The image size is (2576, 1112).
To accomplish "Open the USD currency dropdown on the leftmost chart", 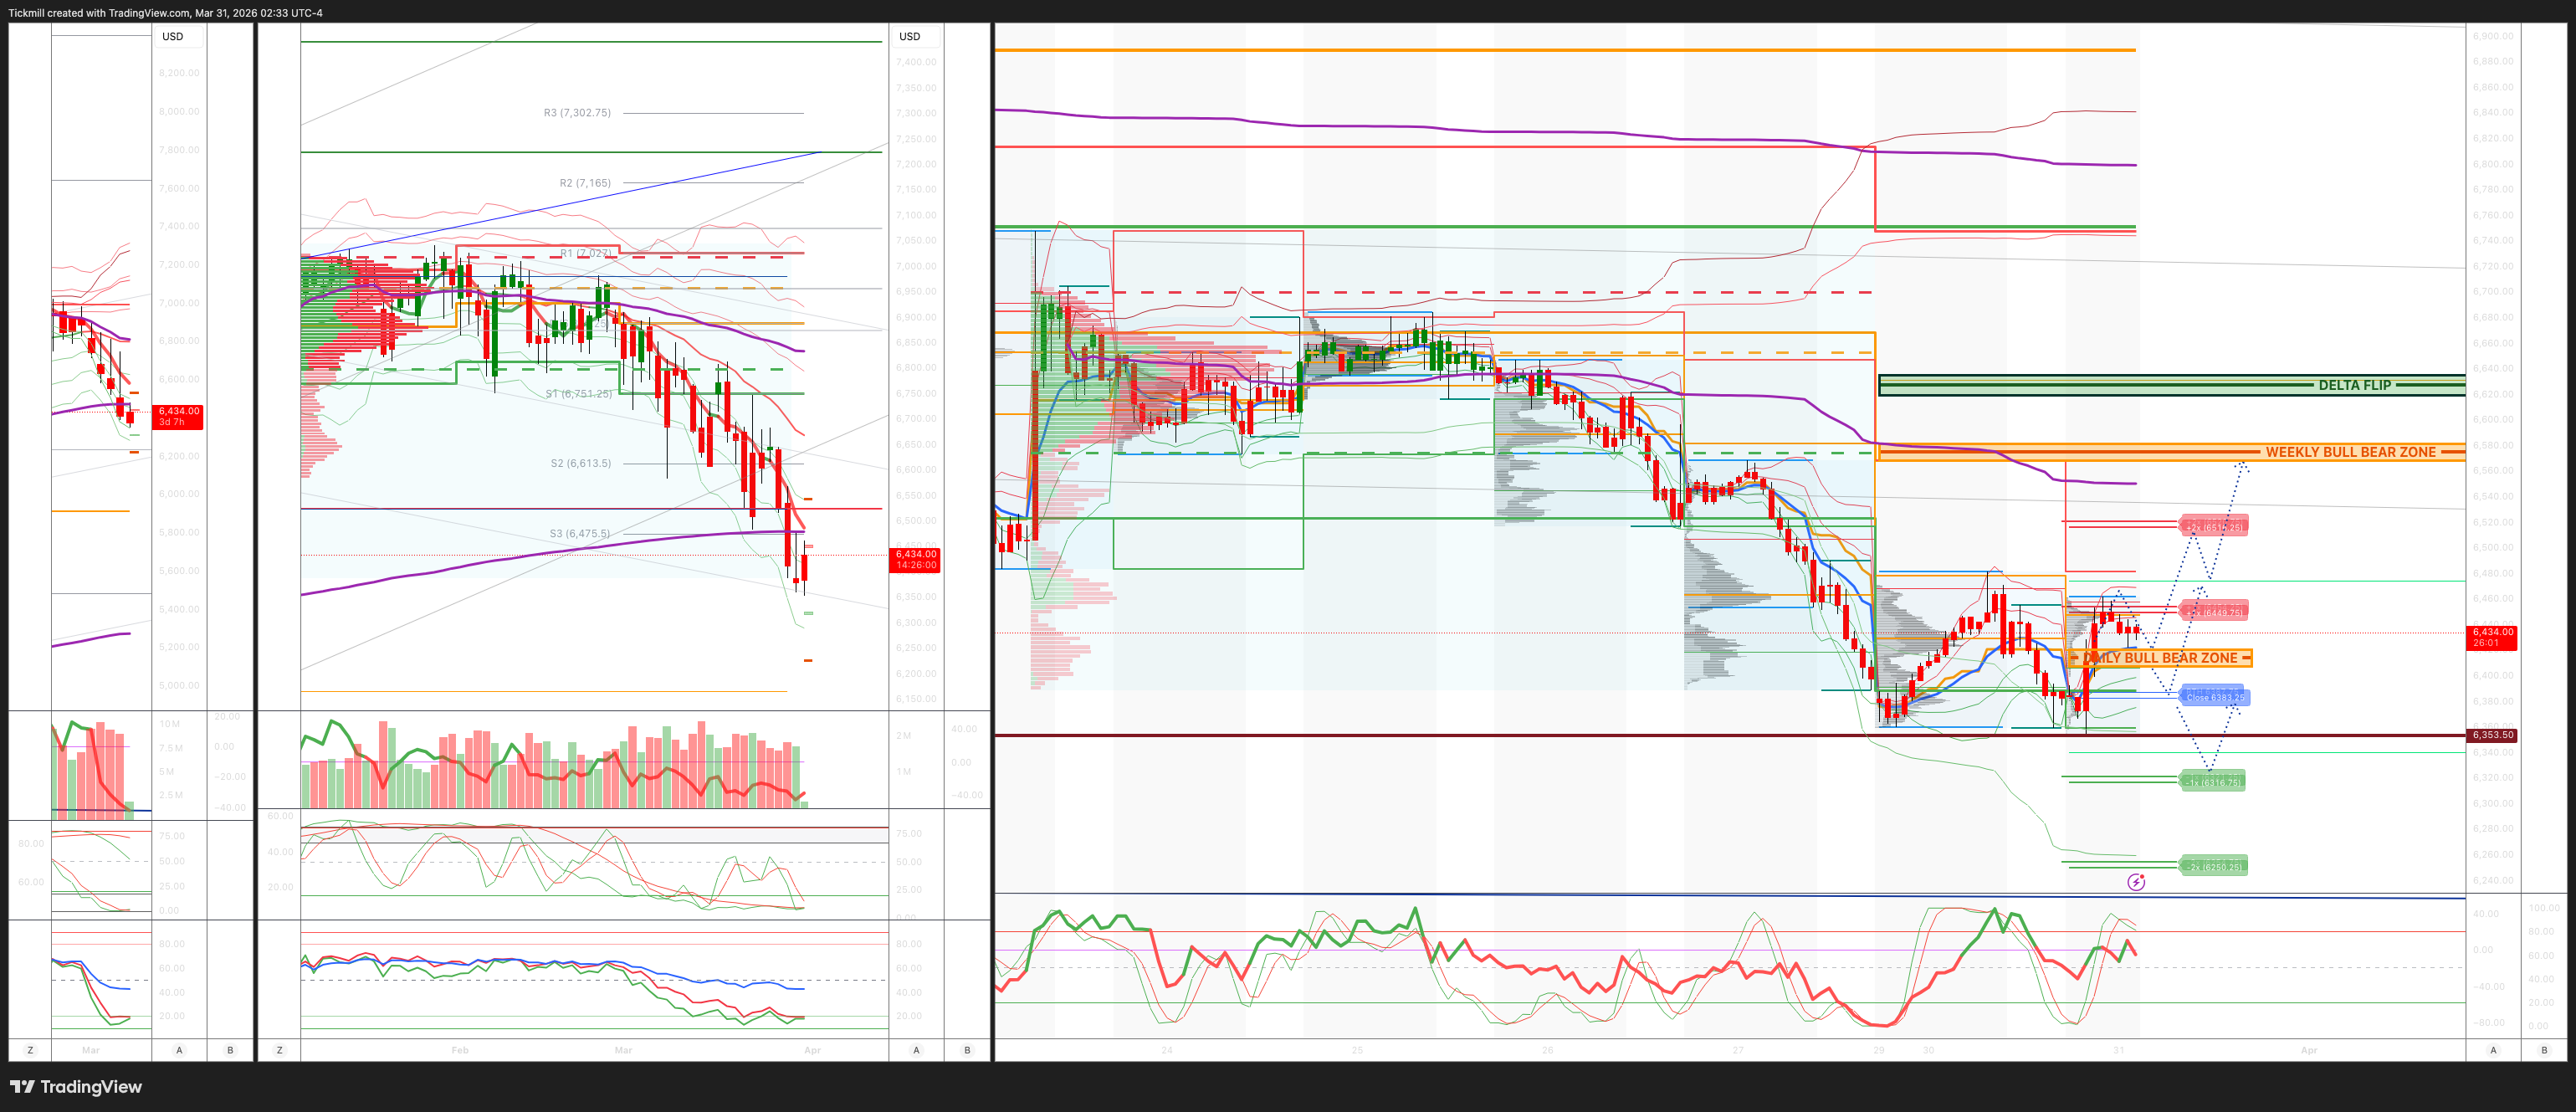I will coord(173,36).
